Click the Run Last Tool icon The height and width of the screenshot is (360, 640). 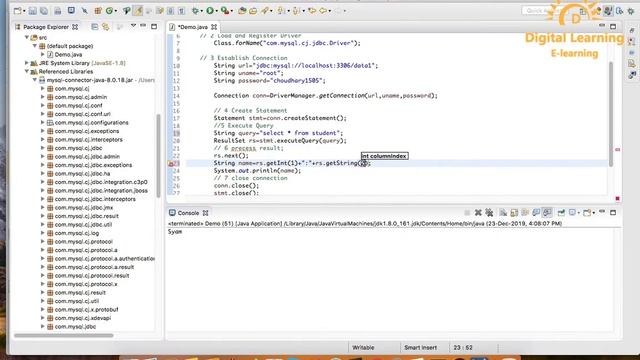tap(224, 11)
